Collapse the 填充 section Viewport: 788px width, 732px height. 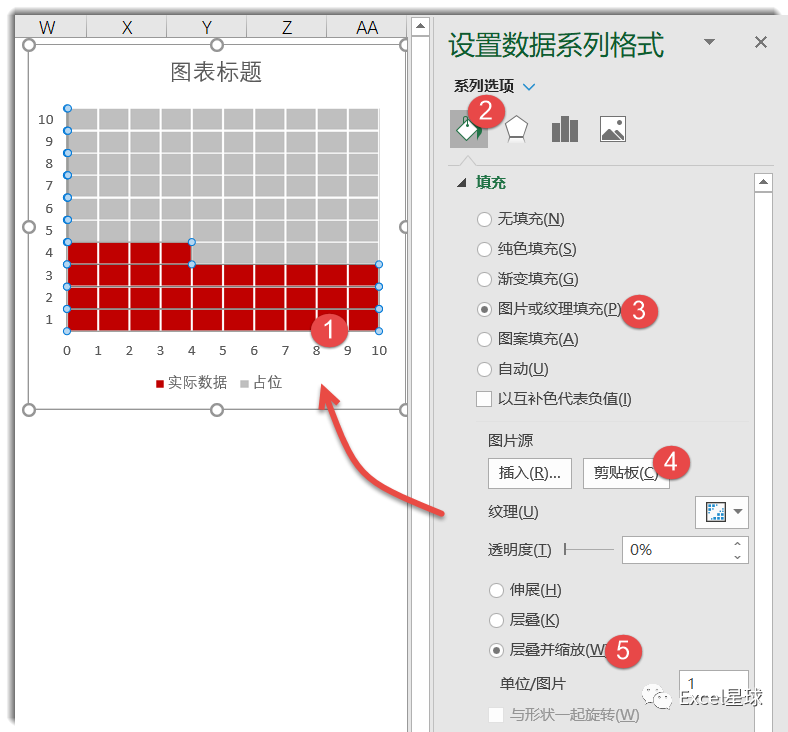(x=461, y=183)
